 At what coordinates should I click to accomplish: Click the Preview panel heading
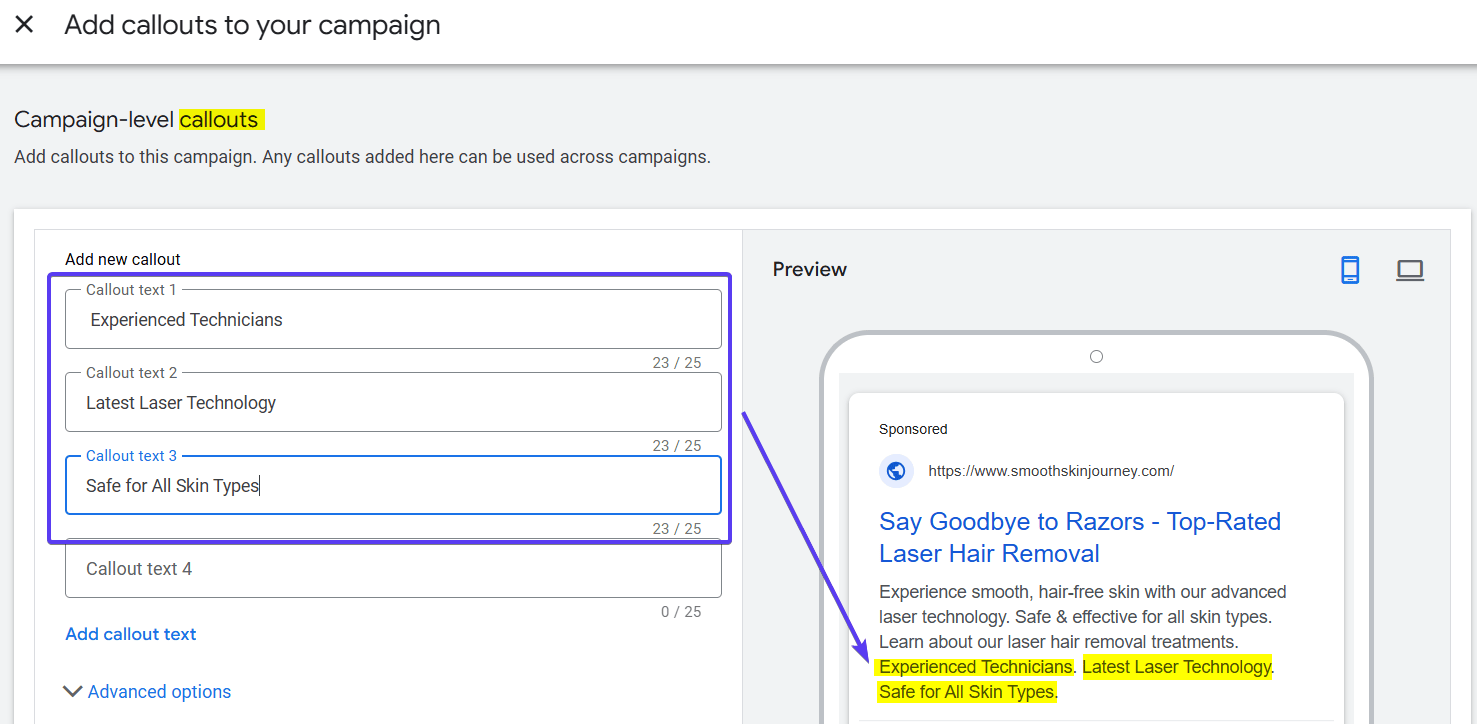(810, 269)
